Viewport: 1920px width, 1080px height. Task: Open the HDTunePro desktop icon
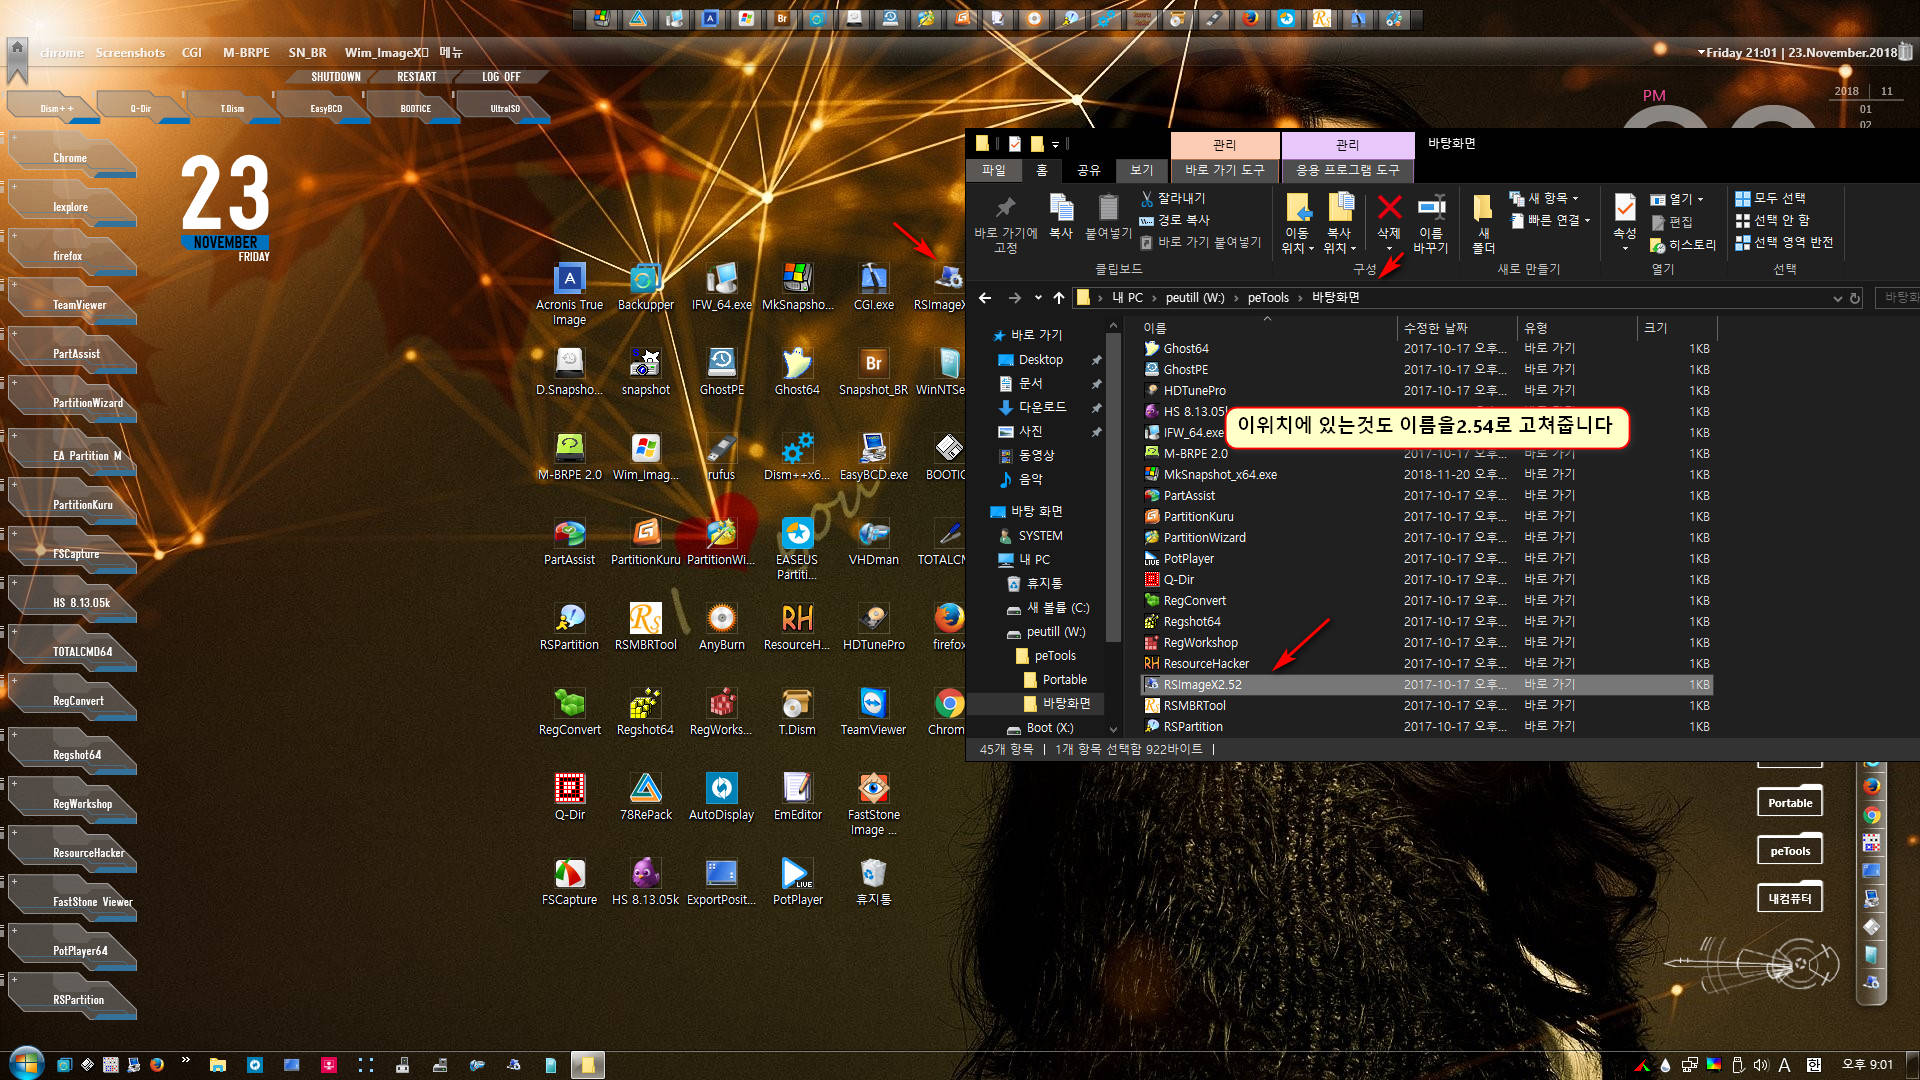point(873,627)
